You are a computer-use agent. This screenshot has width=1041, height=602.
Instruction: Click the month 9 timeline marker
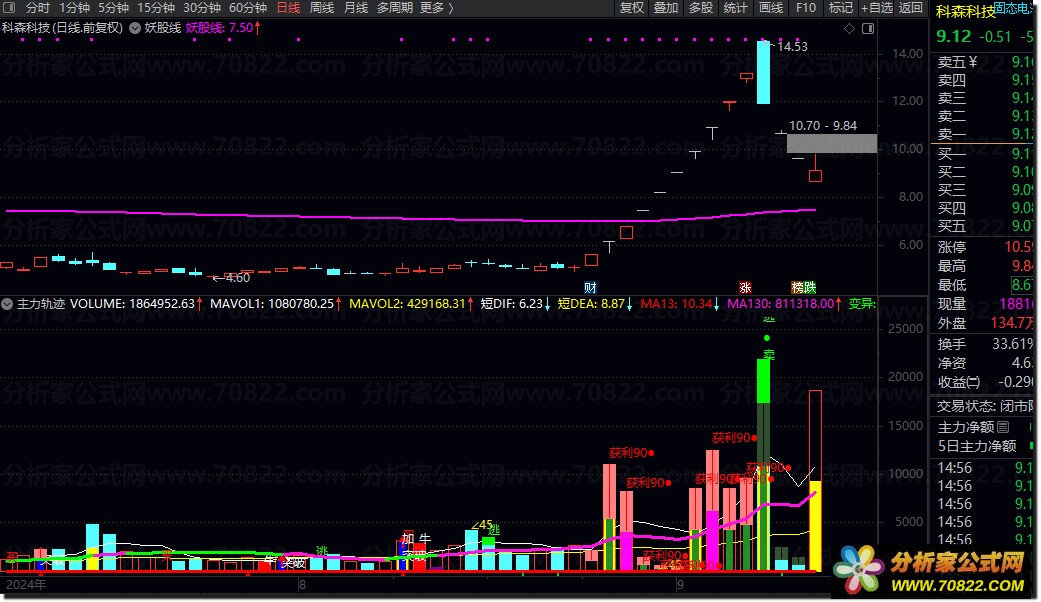680,585
